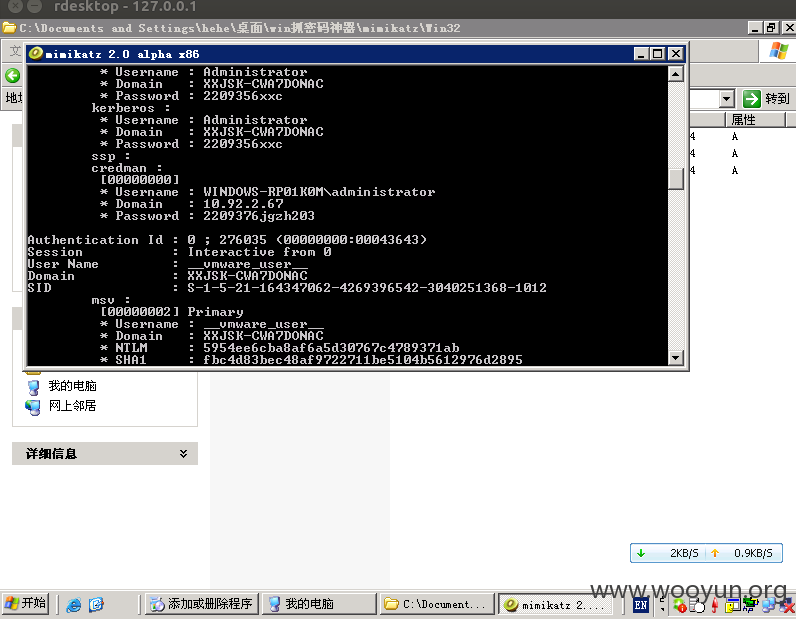This screenshot has width=796, height=619.
Task: Click the yellow window tray icon
Action: tap(733, 605)
